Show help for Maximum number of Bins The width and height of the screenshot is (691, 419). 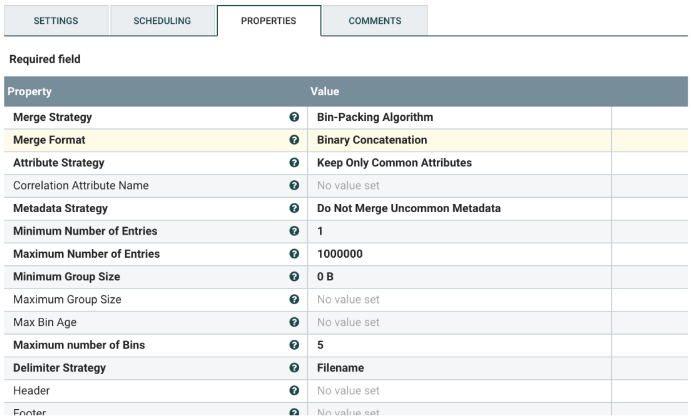(294, 345)
